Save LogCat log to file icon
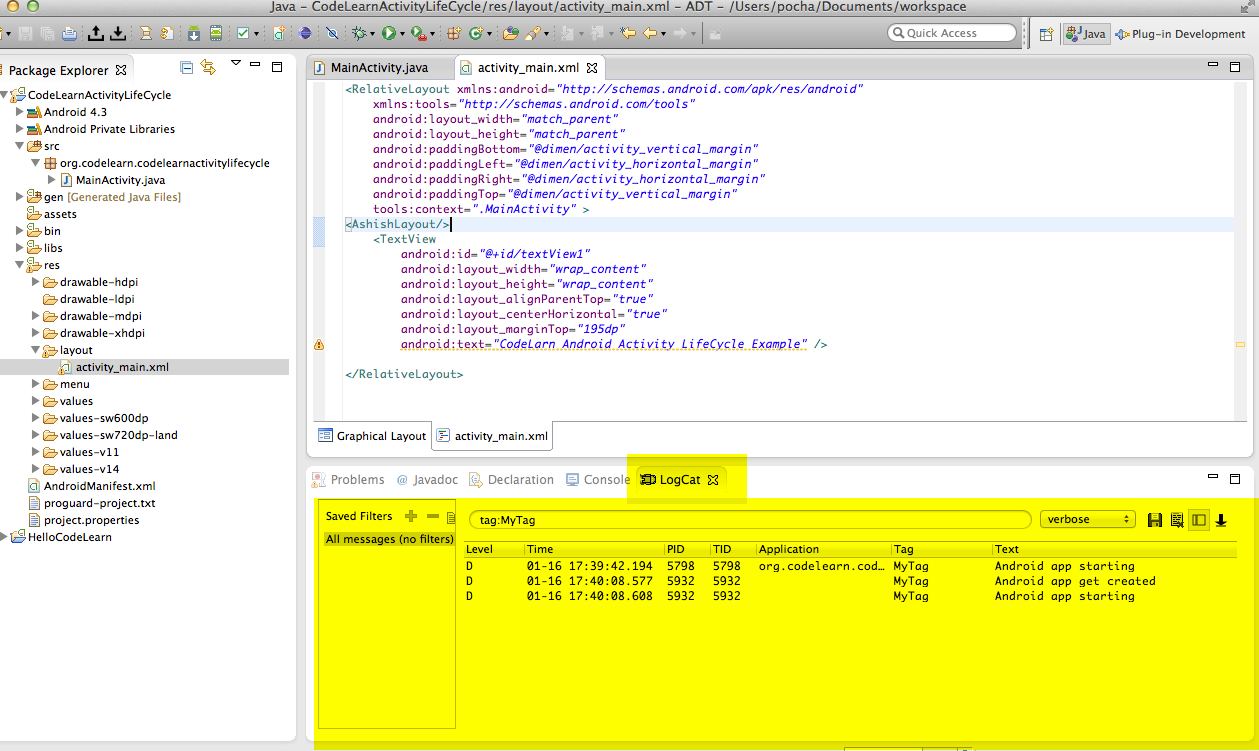This screenshot has width=1259, height=751. click(1155, 520)
